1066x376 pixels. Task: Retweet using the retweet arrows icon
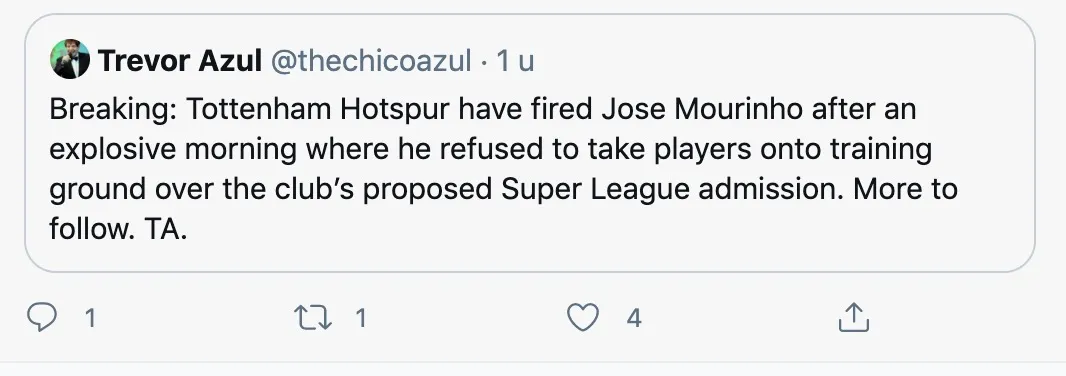tap(313, 318)
